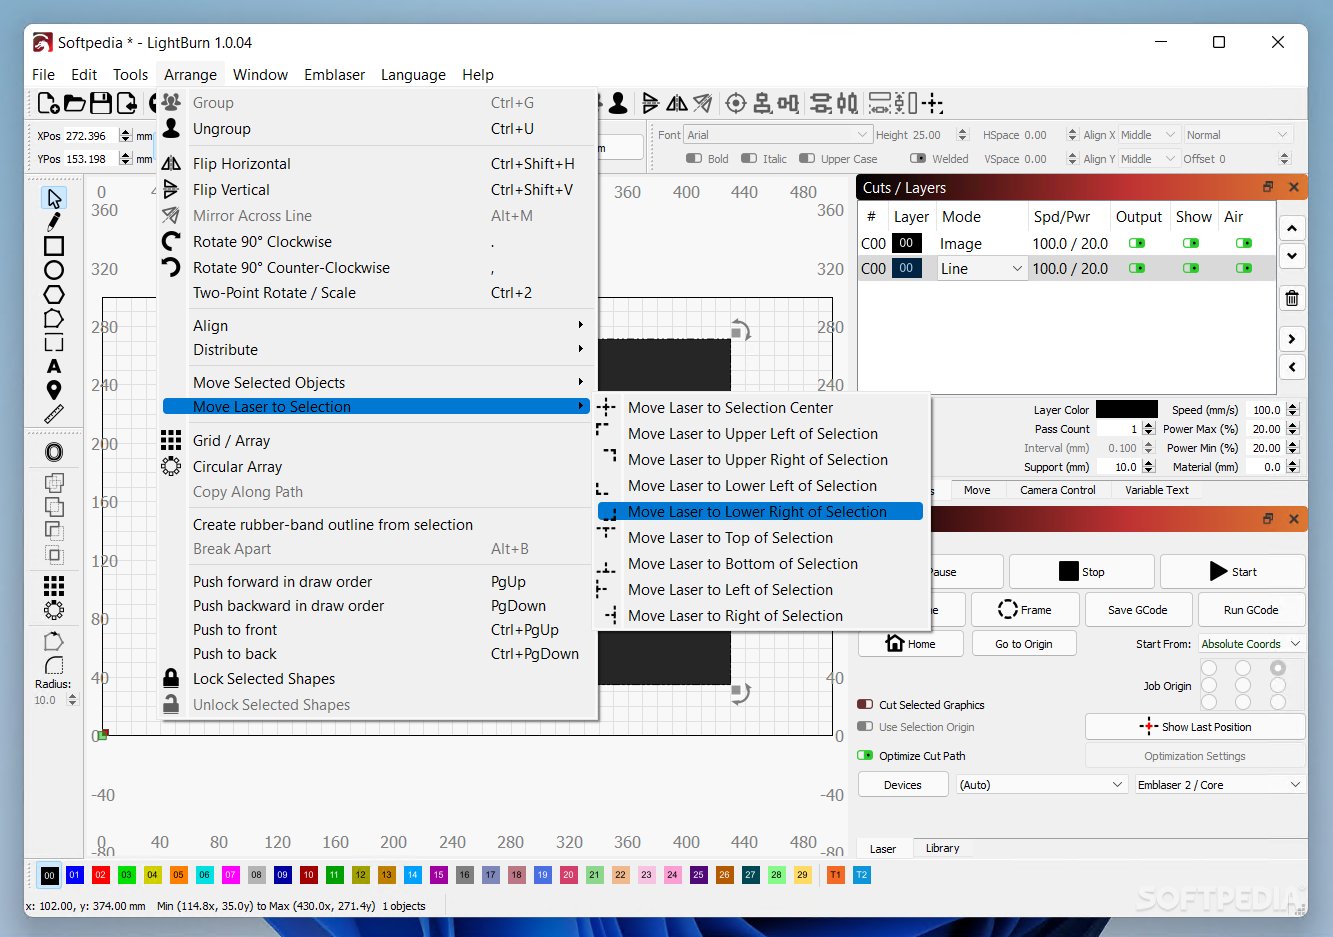Toggle Use Selection Origin switch
The height and width of the screenshot is (937, 1333).
[x=865, y=727]
